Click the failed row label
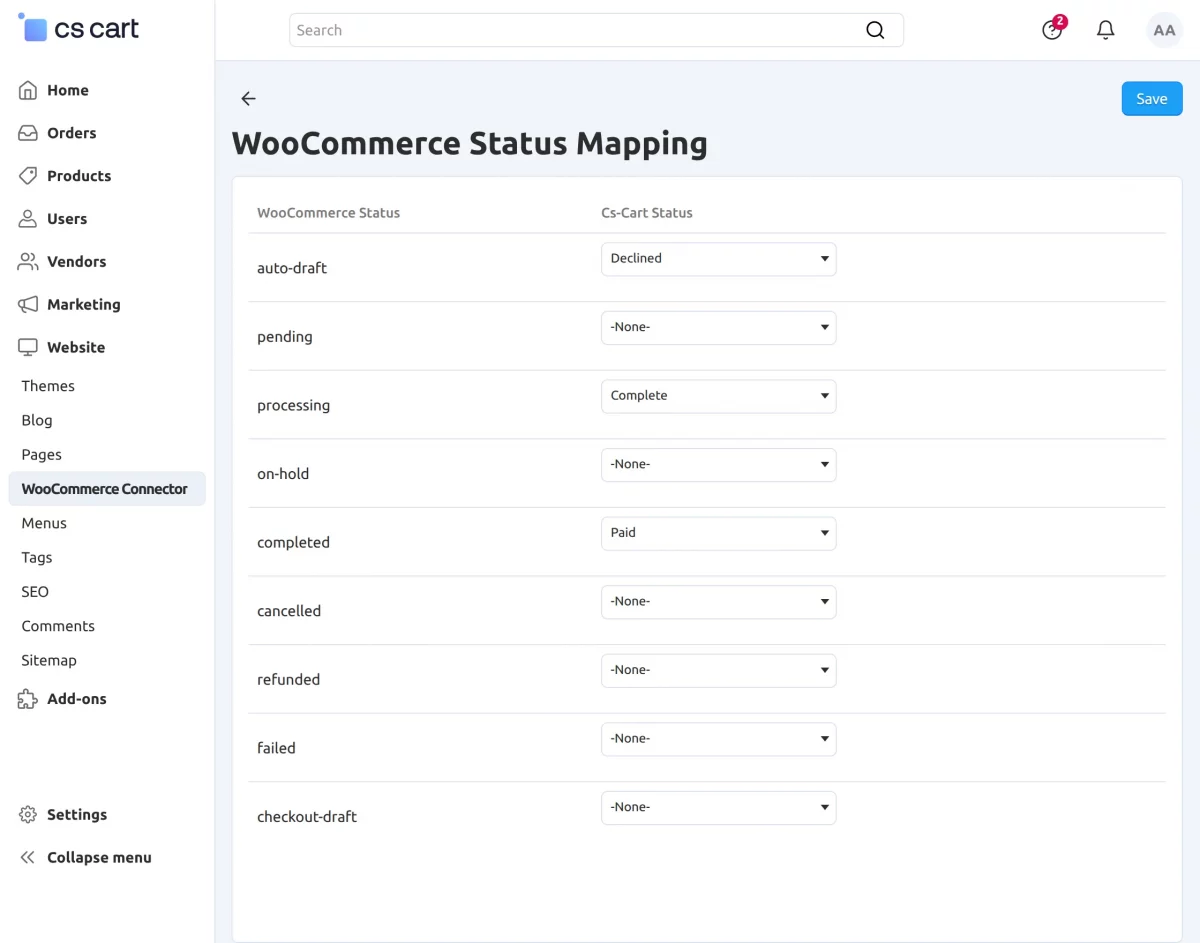This screenshot has width=1200, height=943. 276,748
